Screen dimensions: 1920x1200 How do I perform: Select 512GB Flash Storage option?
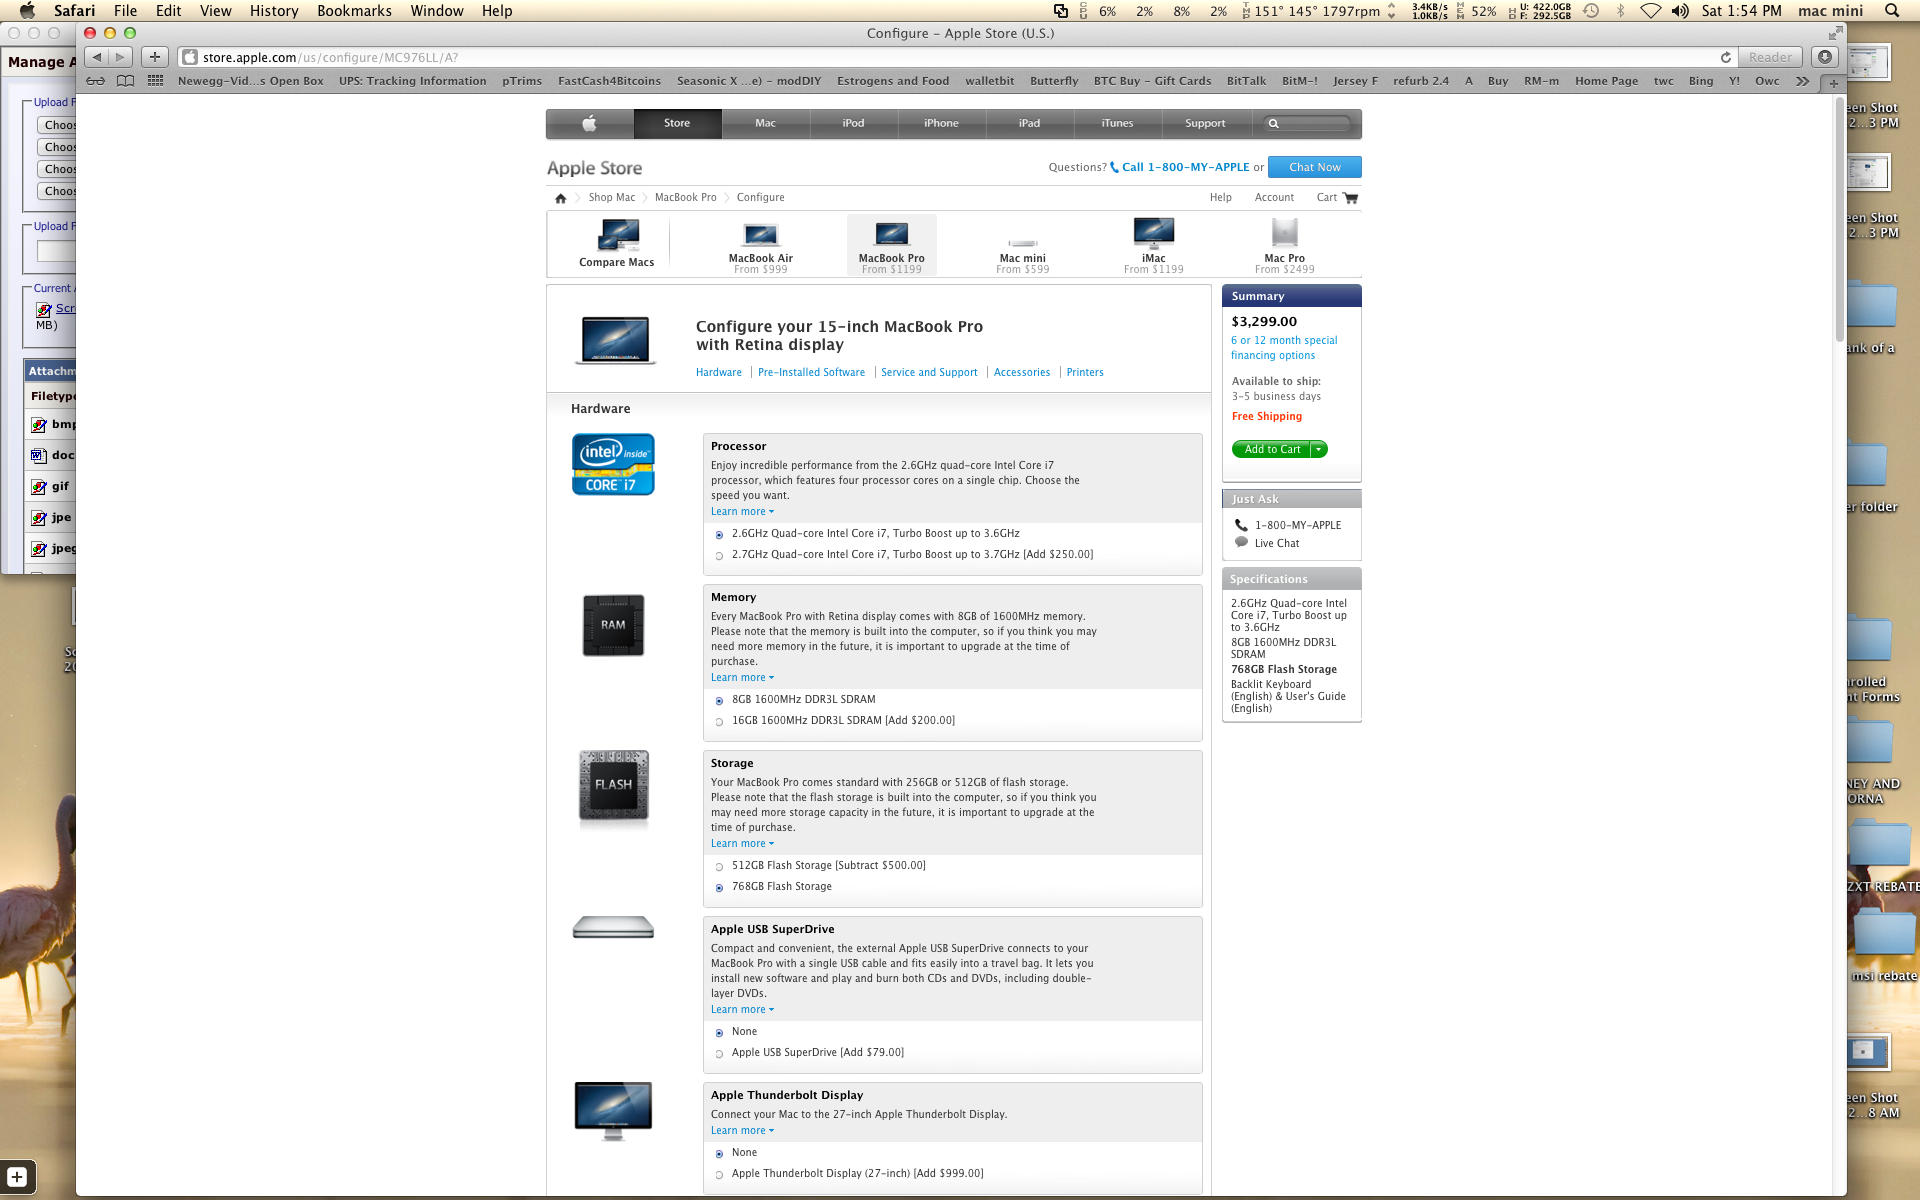point(719,867)
